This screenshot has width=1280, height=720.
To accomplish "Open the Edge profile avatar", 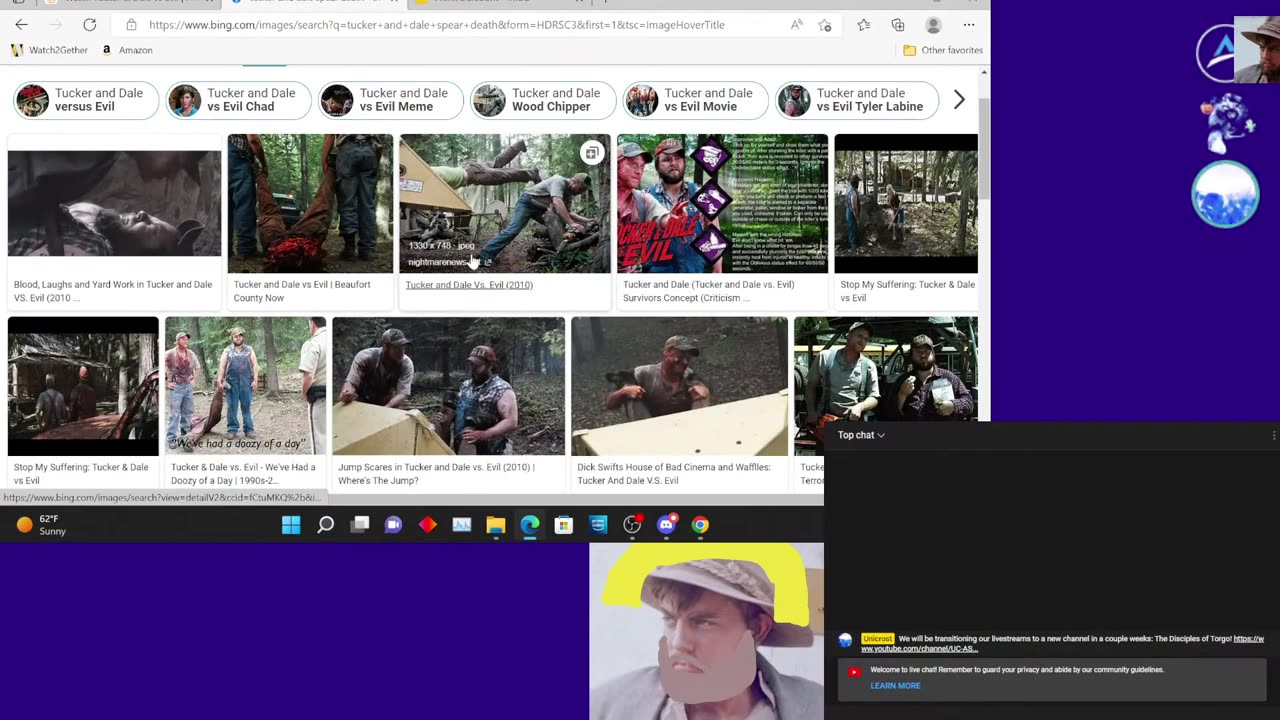I will [933, 25].
